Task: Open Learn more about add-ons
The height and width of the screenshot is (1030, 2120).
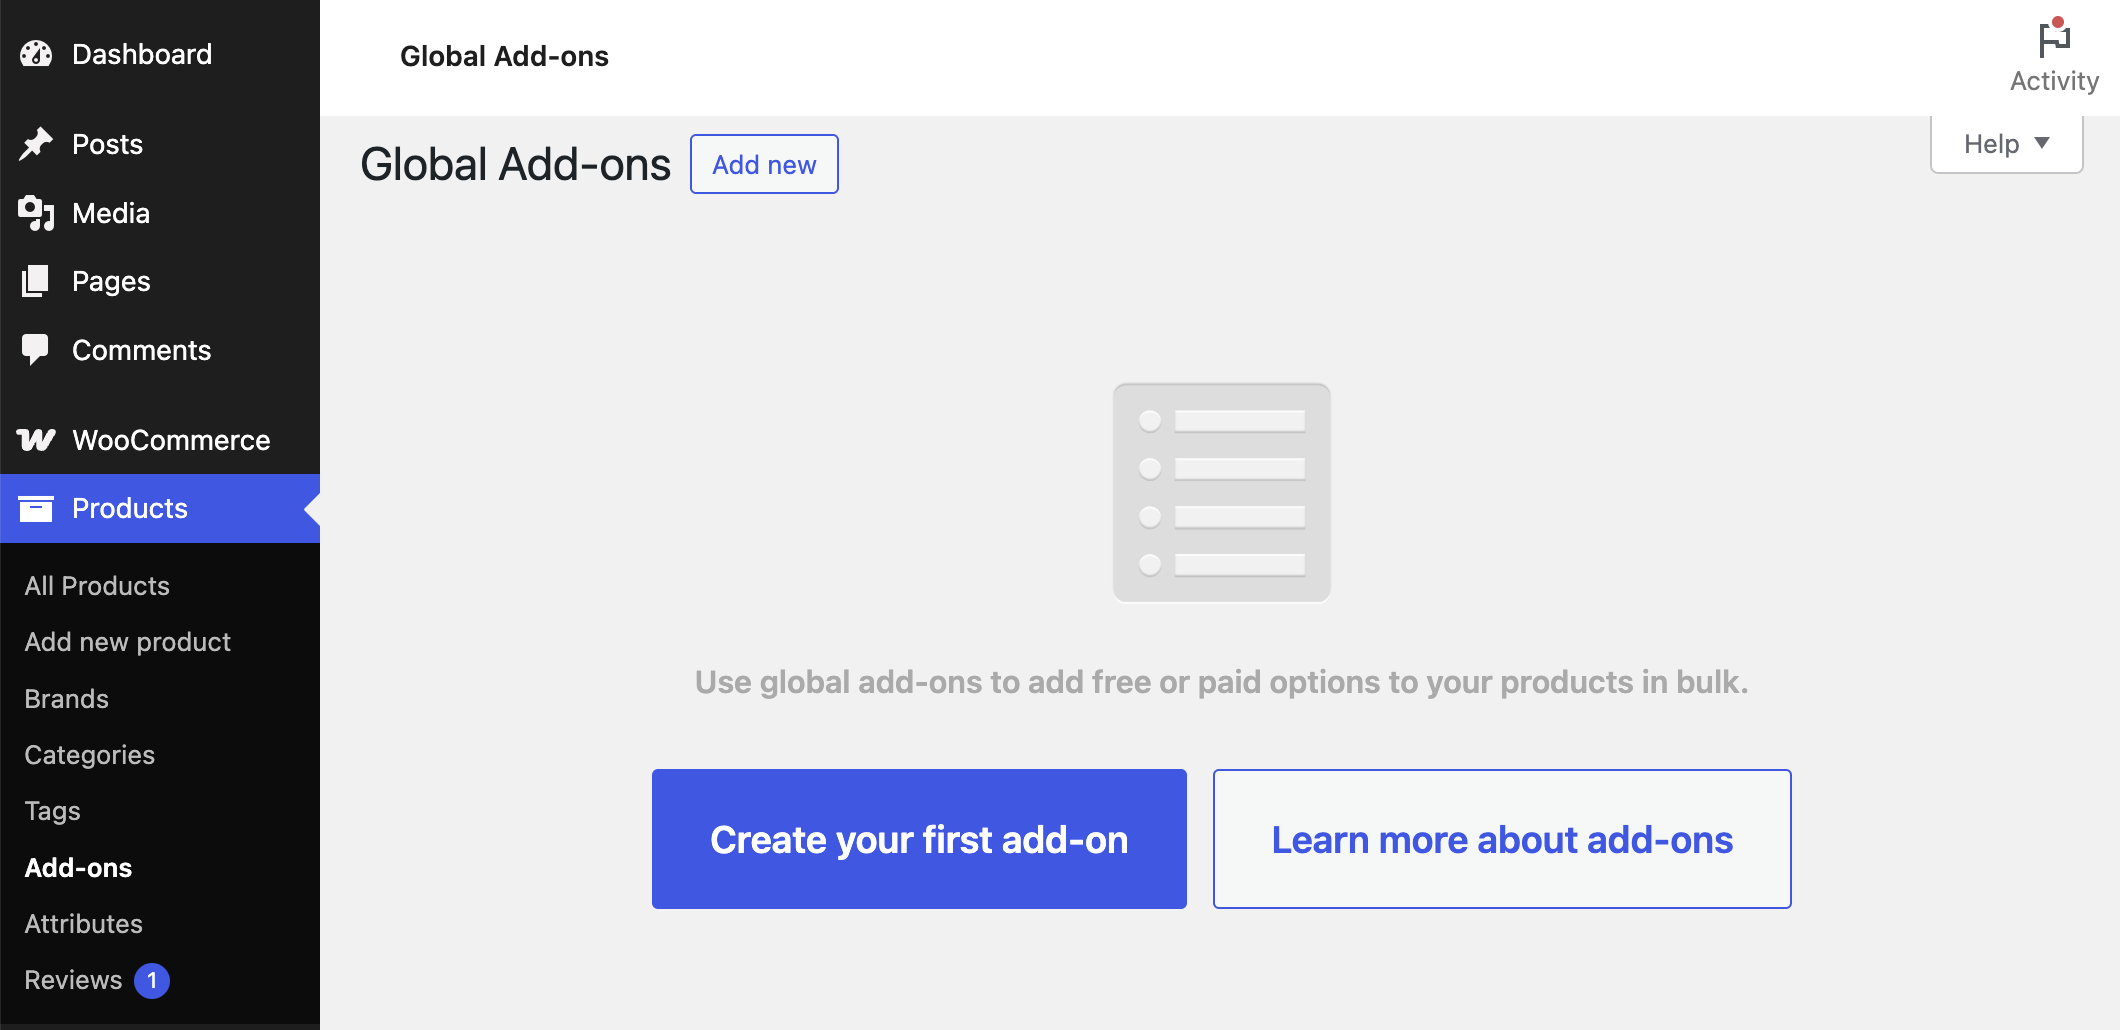Action: click(x=1501, y=839)
